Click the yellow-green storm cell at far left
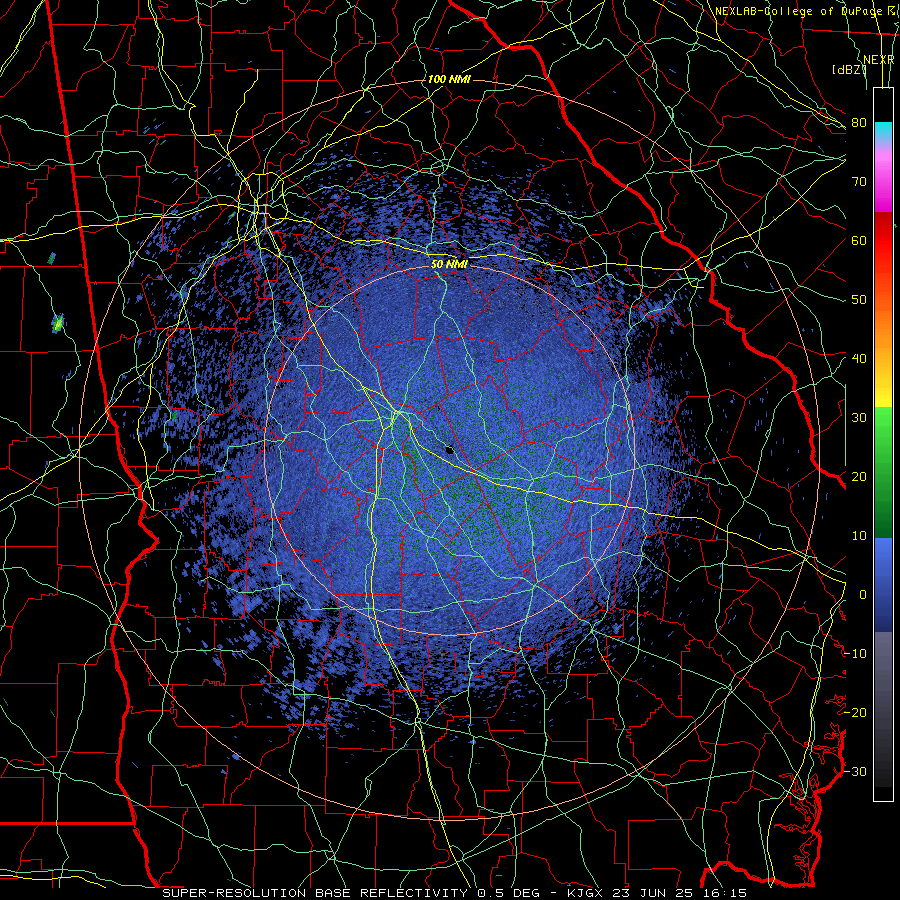The height and width of the screenshot is (900, 900). point(57,323)
